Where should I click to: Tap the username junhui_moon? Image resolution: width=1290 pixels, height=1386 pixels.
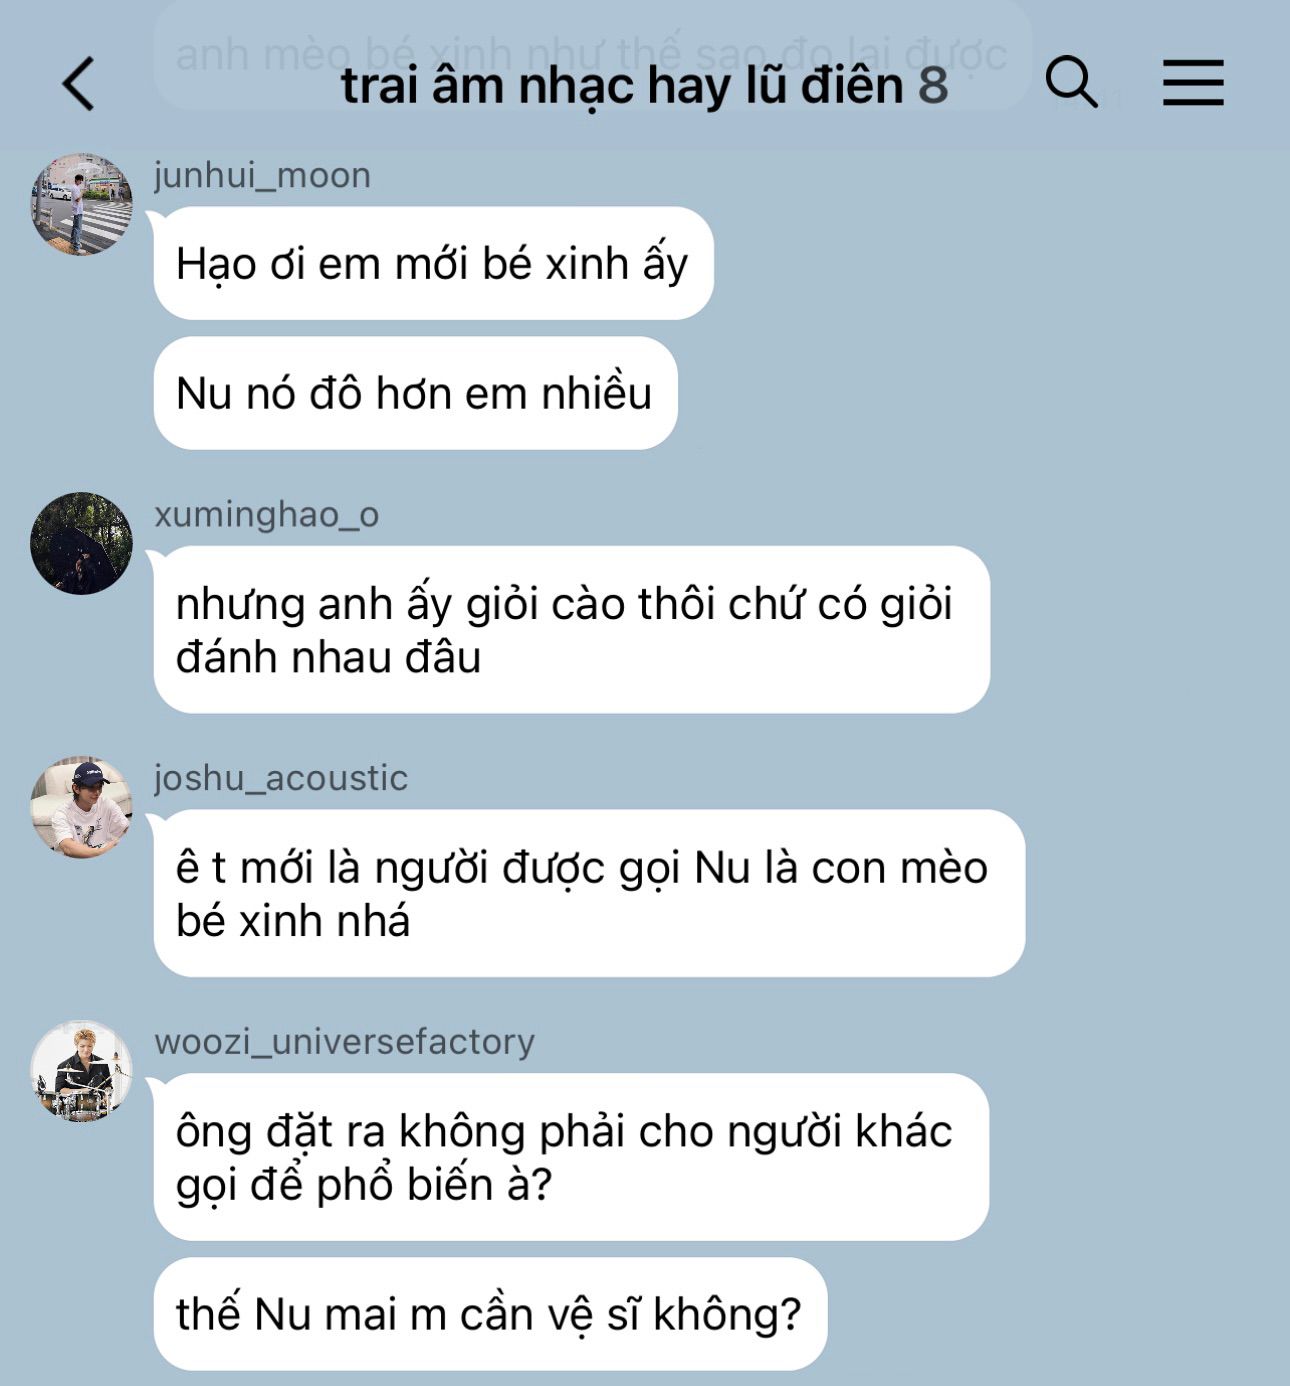pyautogui.click(x=262, y=175)
